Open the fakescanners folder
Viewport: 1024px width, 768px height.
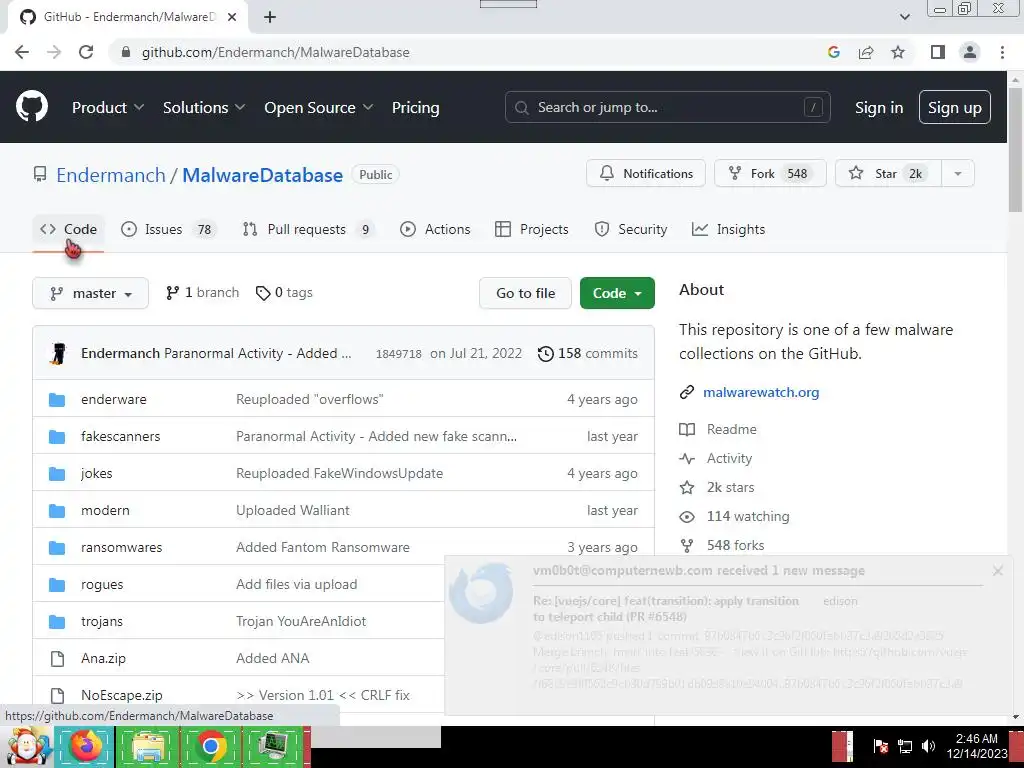pyautogui.click(x=120, y=436)
